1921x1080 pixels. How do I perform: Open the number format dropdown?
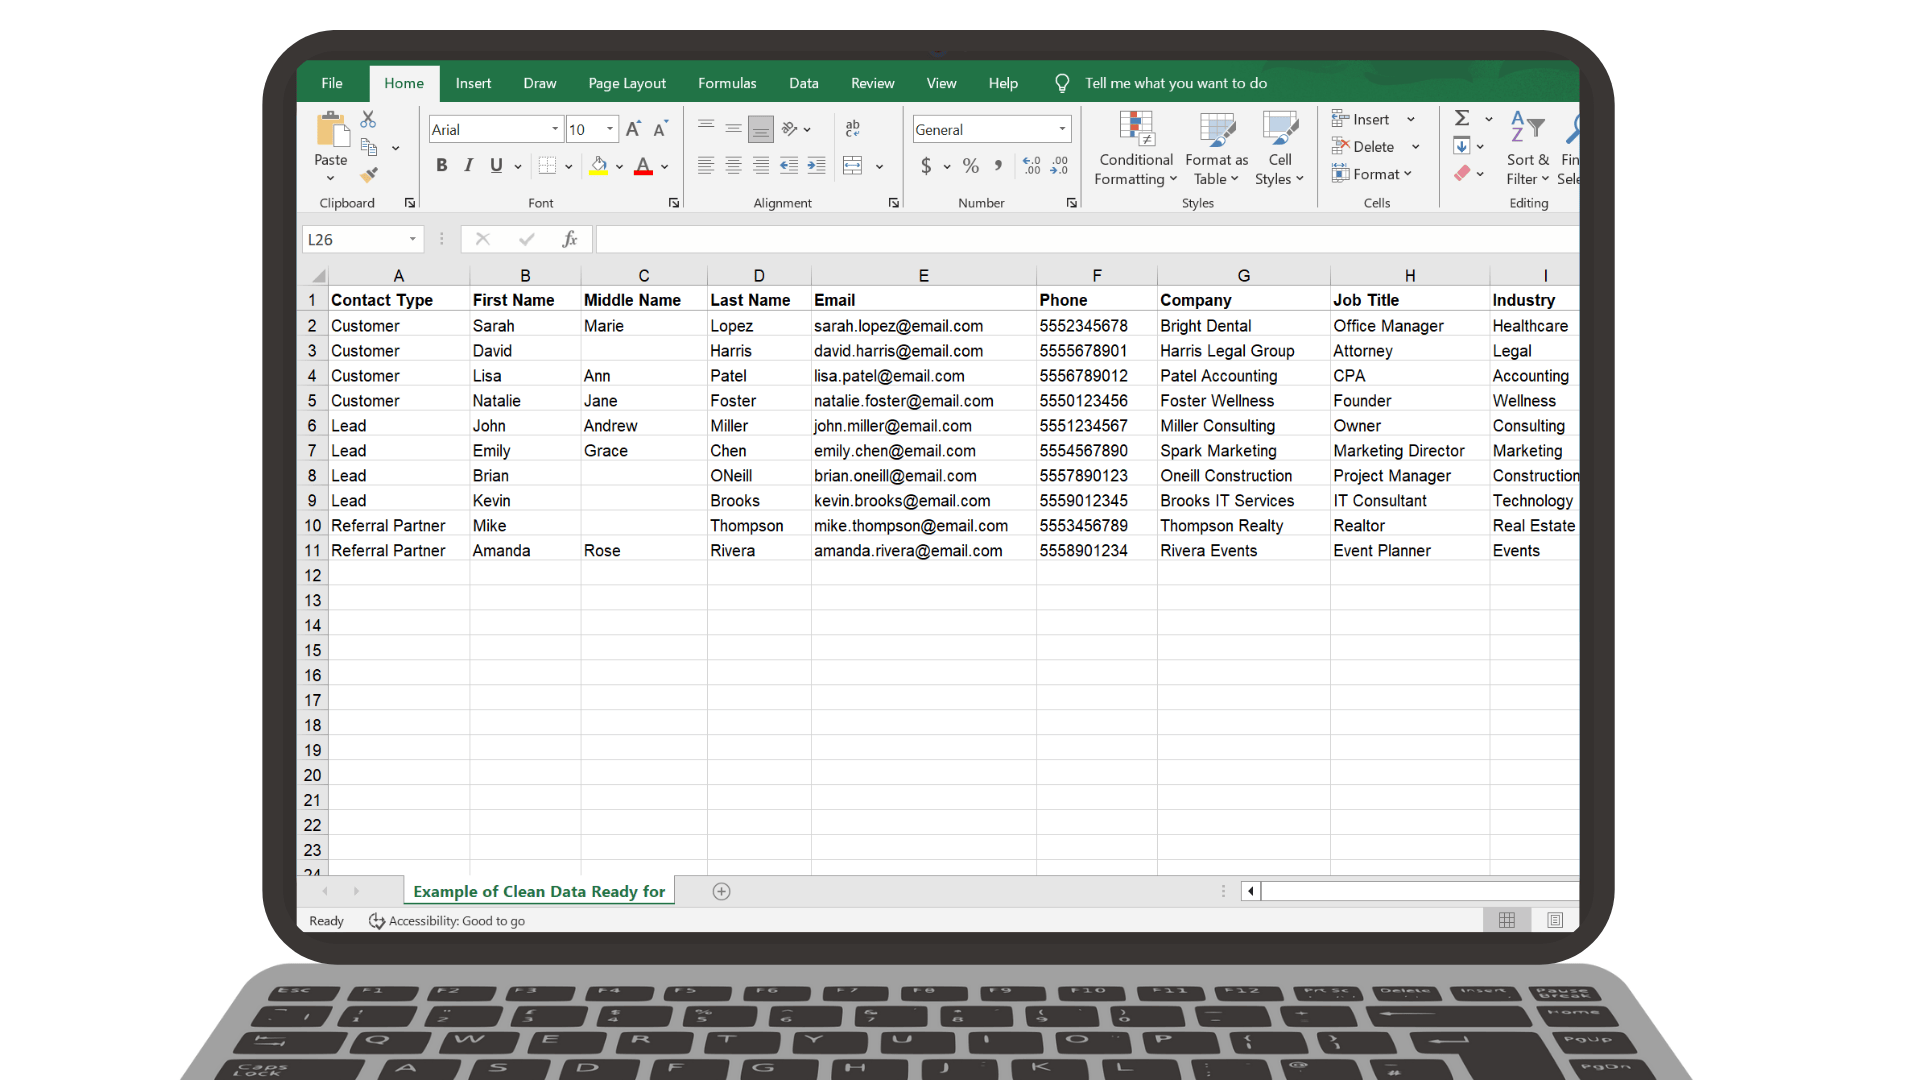pyautogui.click(x=1061, y=128)
